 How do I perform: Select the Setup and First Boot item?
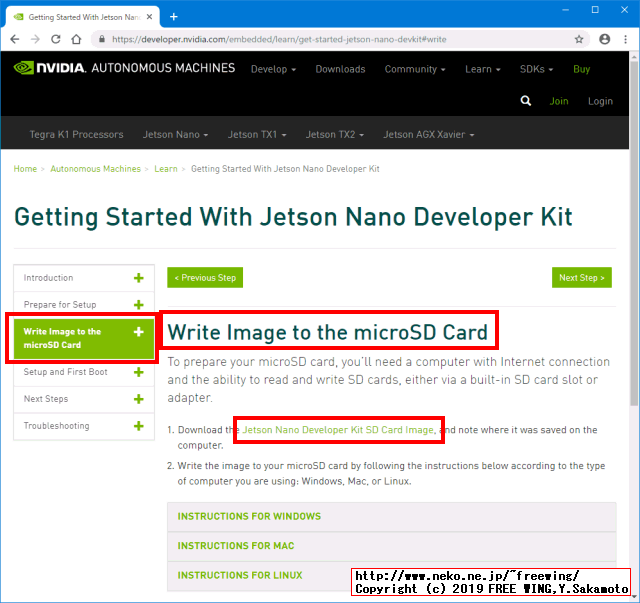tap(84, 372)
